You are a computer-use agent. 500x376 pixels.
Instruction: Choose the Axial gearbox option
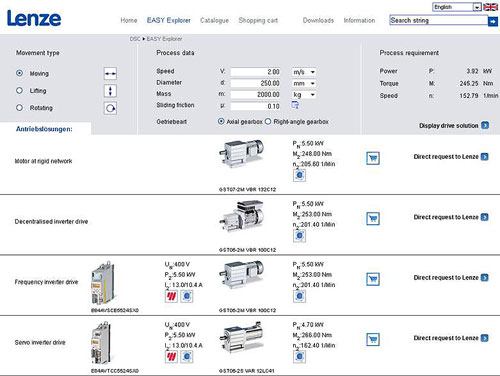(x=221, y=122)
